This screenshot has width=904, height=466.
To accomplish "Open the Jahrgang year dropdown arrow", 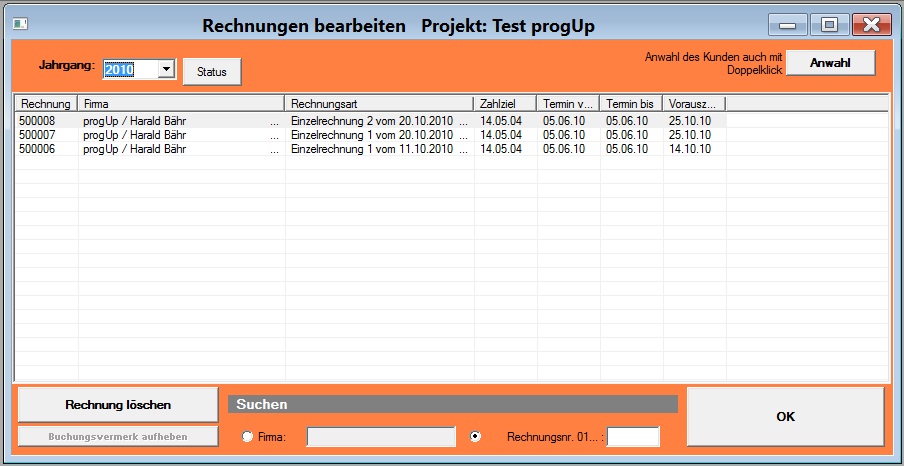I will point(166,69).
